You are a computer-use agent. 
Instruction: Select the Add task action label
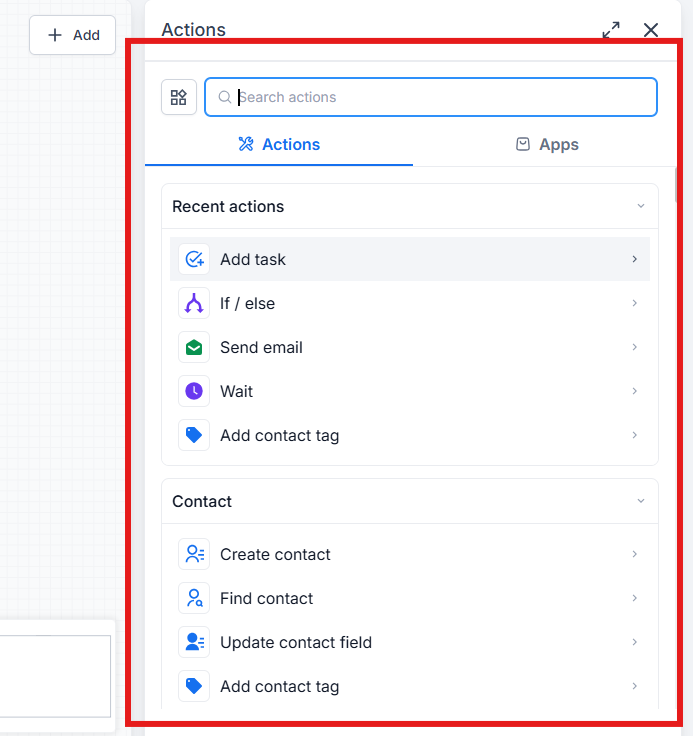coord(253,259)
